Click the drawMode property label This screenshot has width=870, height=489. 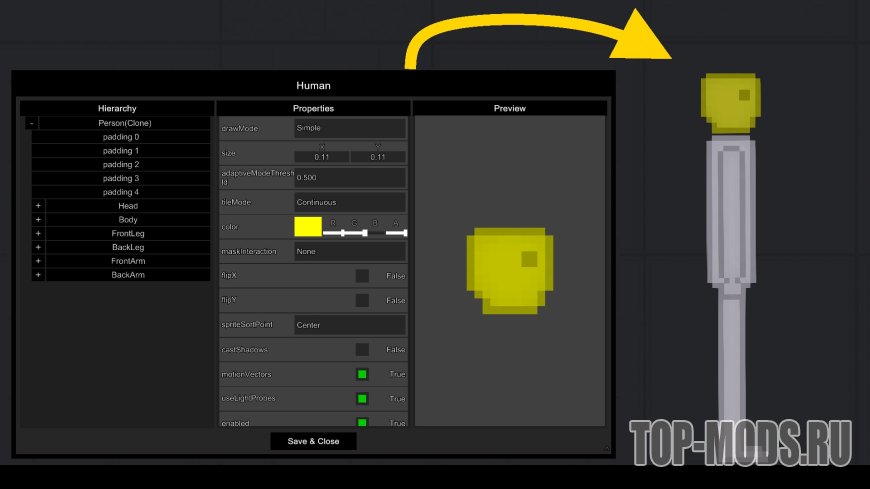point(240,128)
